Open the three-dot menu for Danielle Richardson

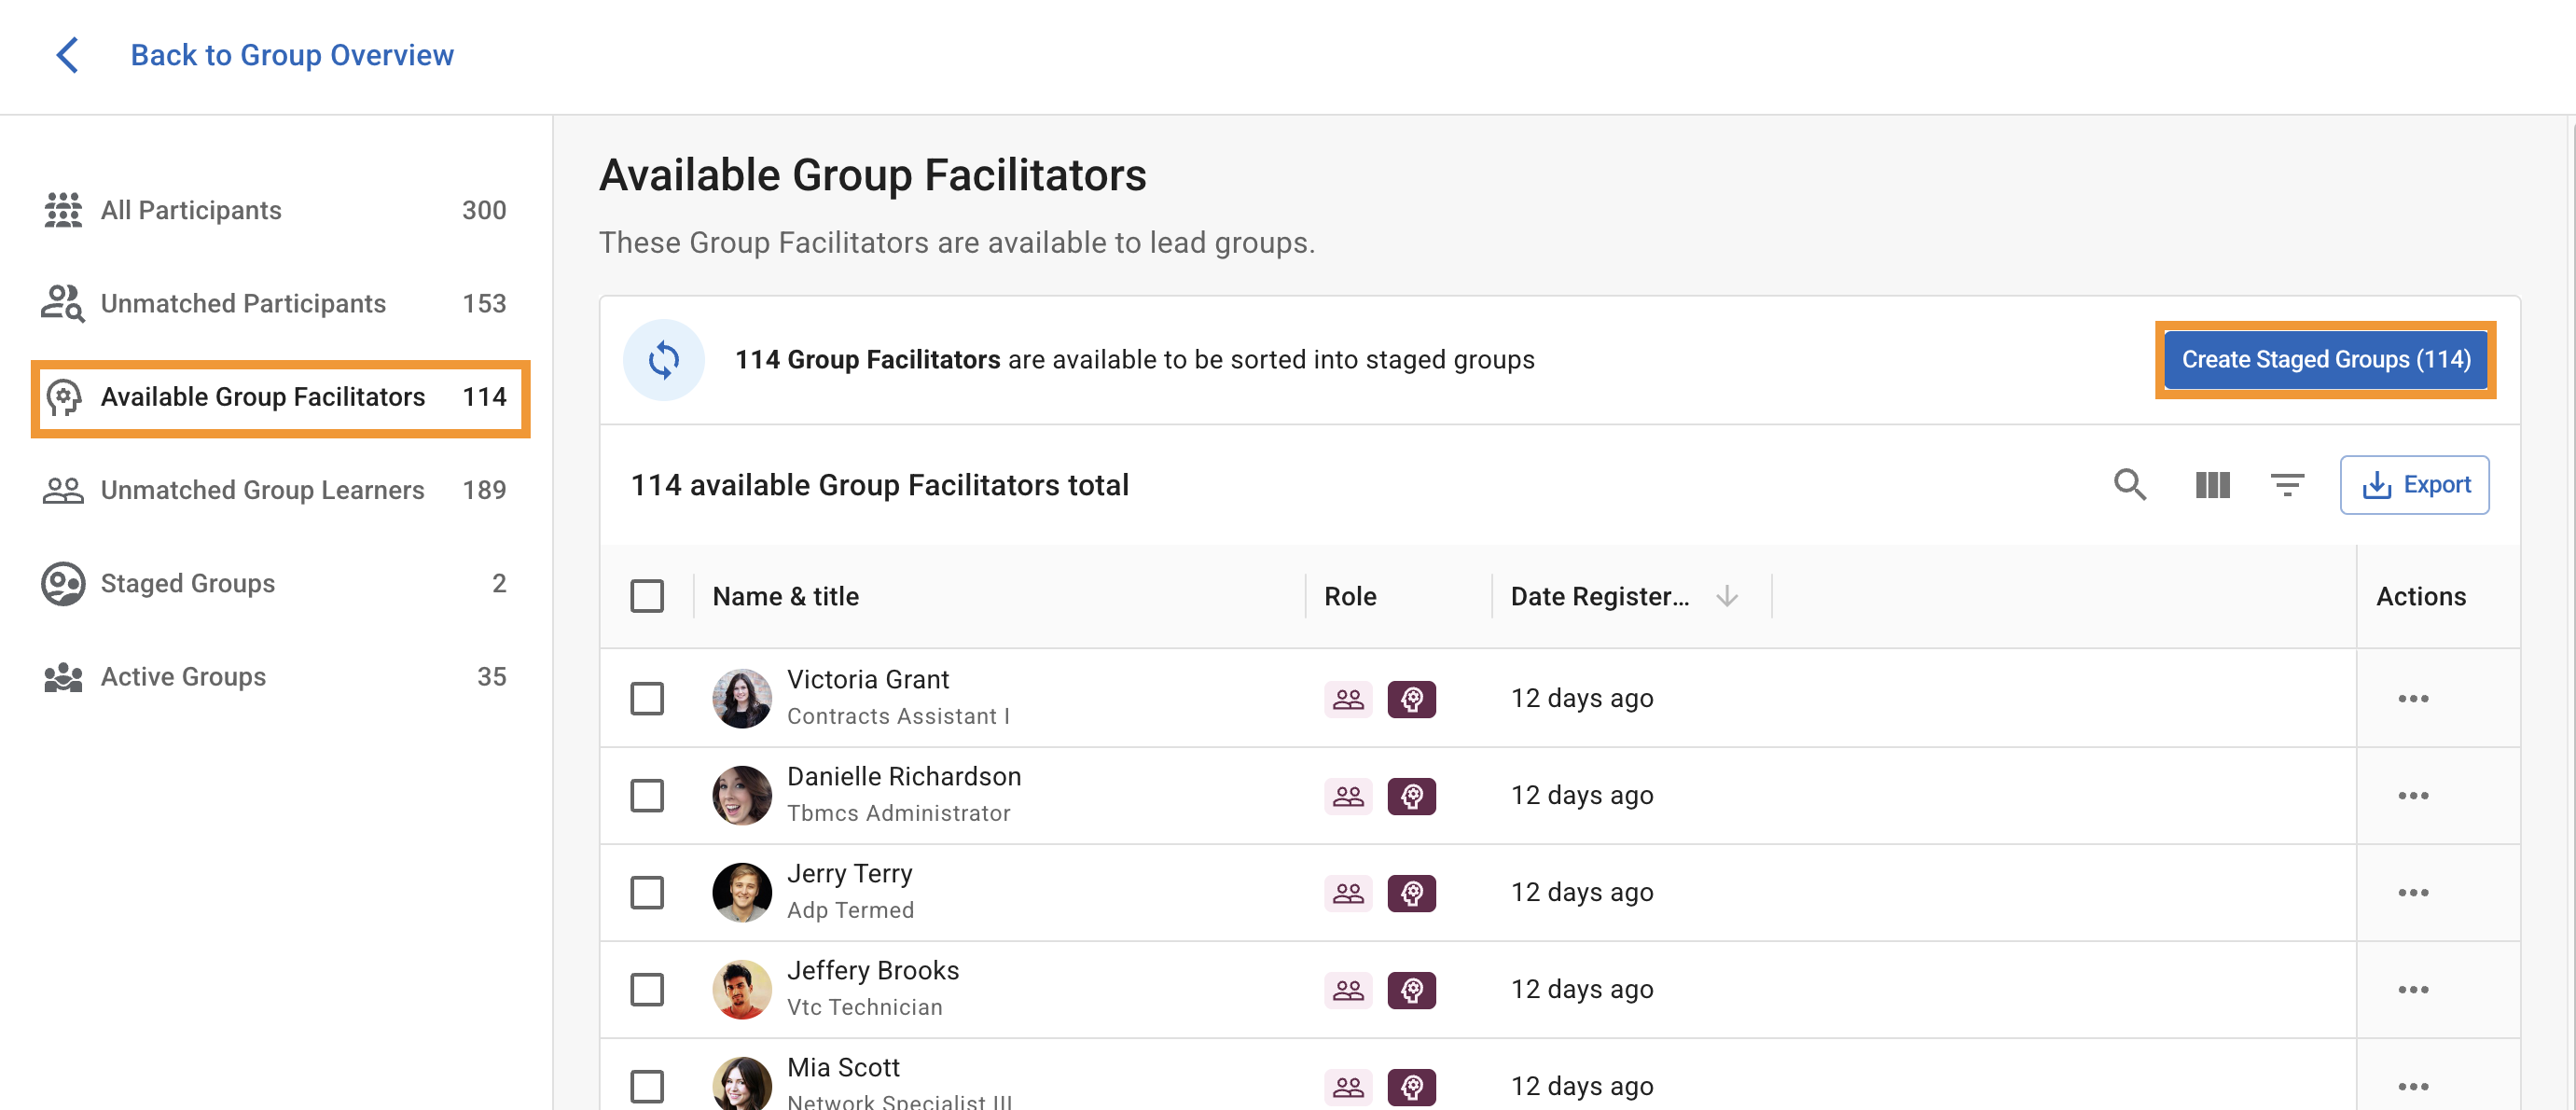pyautogui.click(x=2412, y=796)
